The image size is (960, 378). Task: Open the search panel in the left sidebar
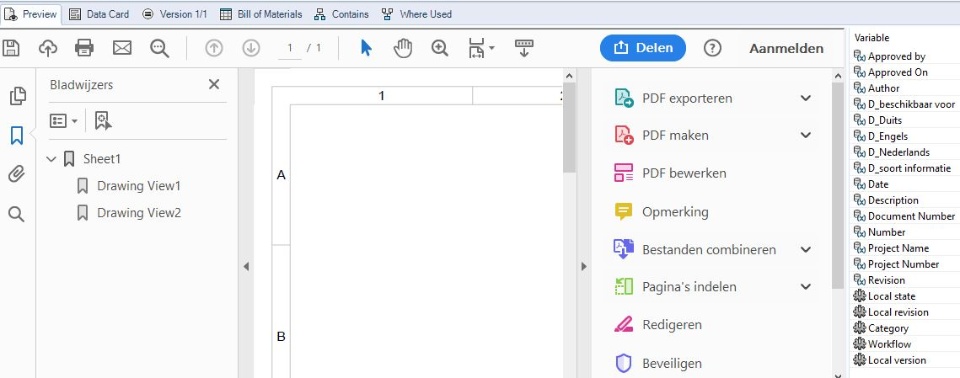point(17,214)
